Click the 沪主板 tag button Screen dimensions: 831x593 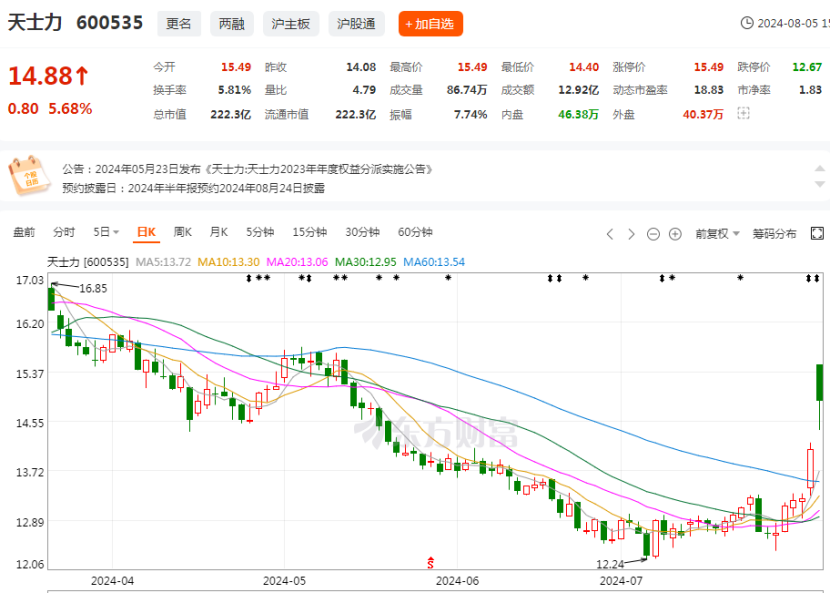(291, 24)
